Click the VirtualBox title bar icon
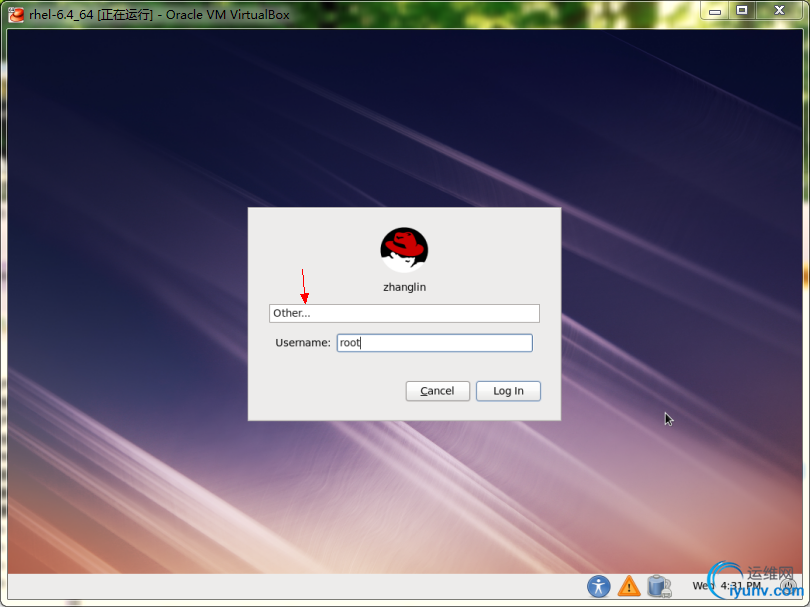This screenshot has height=607, width=810. tap(16, 14)
